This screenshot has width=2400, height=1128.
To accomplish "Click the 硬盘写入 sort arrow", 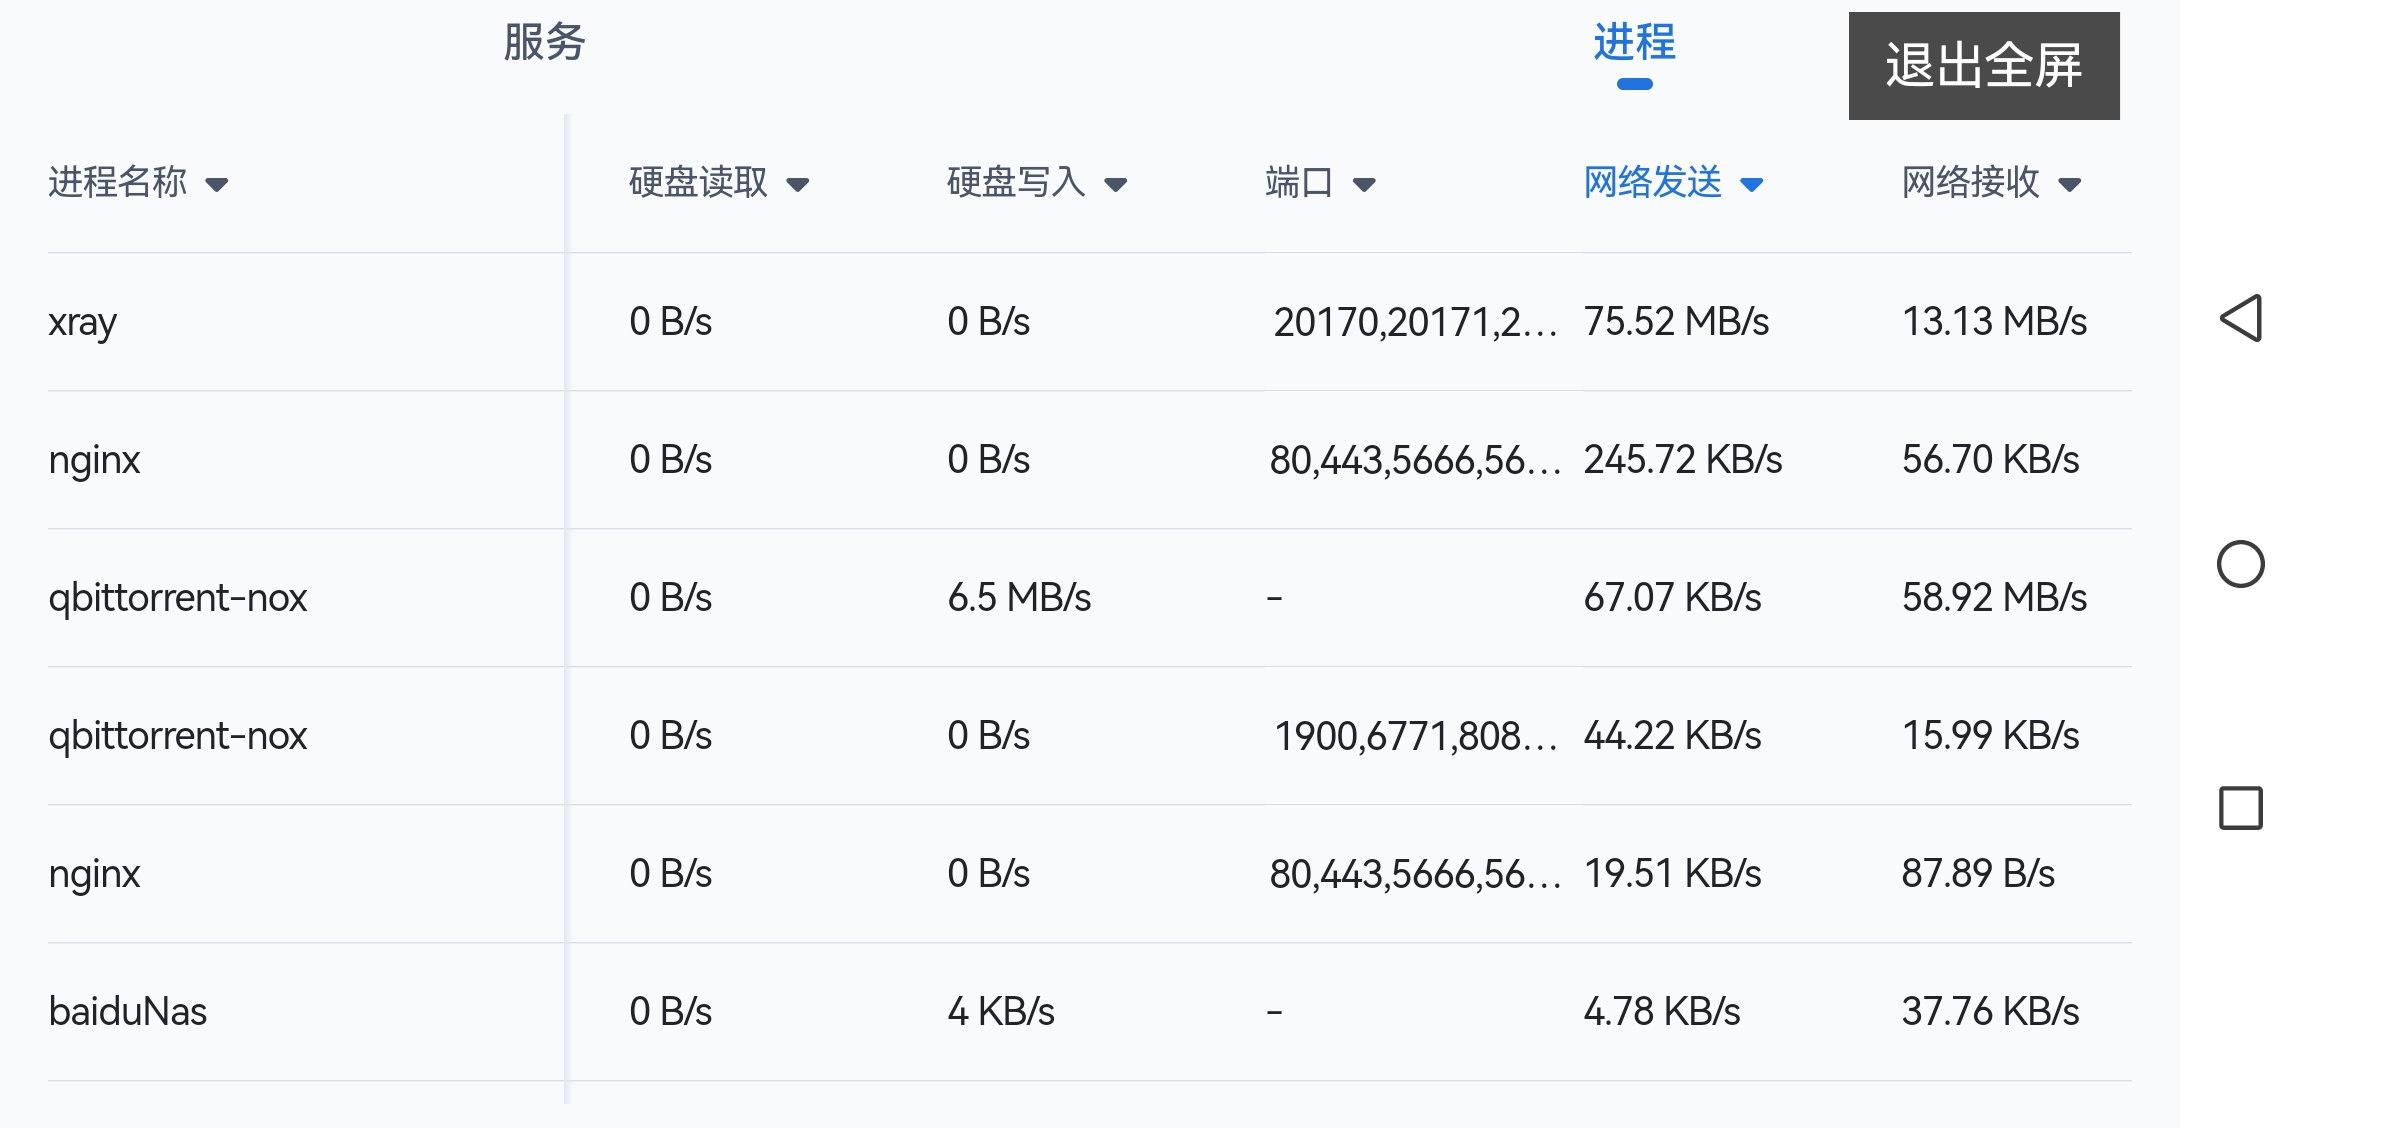I will tap(1115, 184).
